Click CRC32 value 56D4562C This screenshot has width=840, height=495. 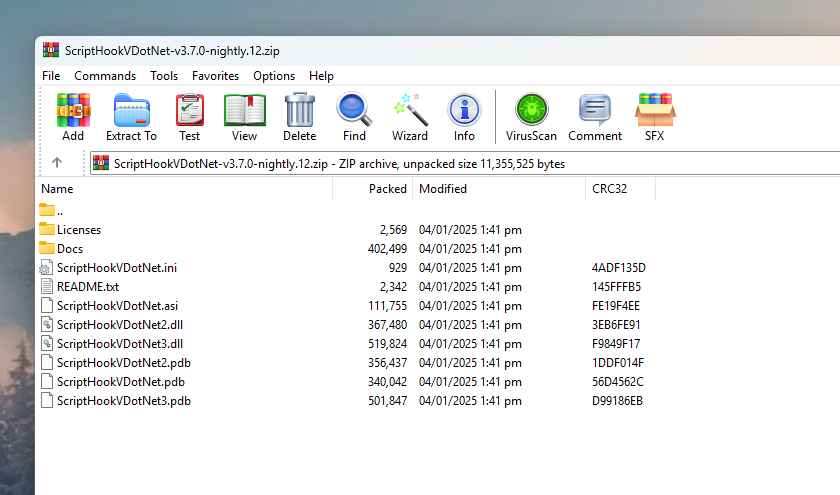617,381
